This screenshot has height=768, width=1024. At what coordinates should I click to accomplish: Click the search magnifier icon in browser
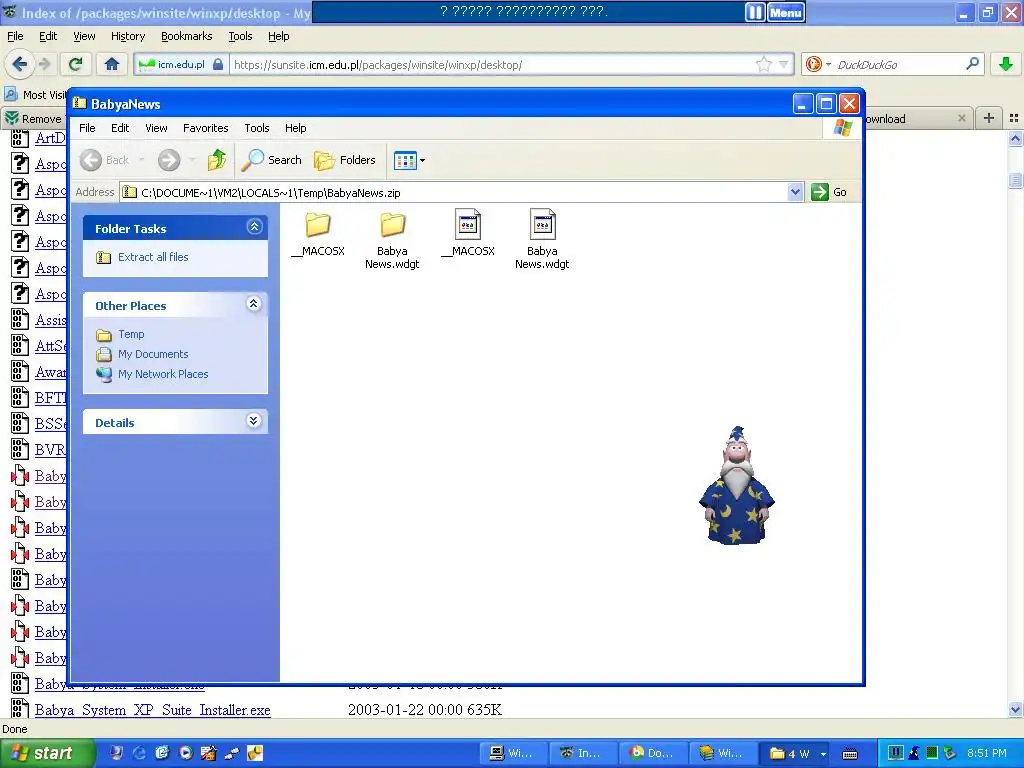(x=972, y=63)
